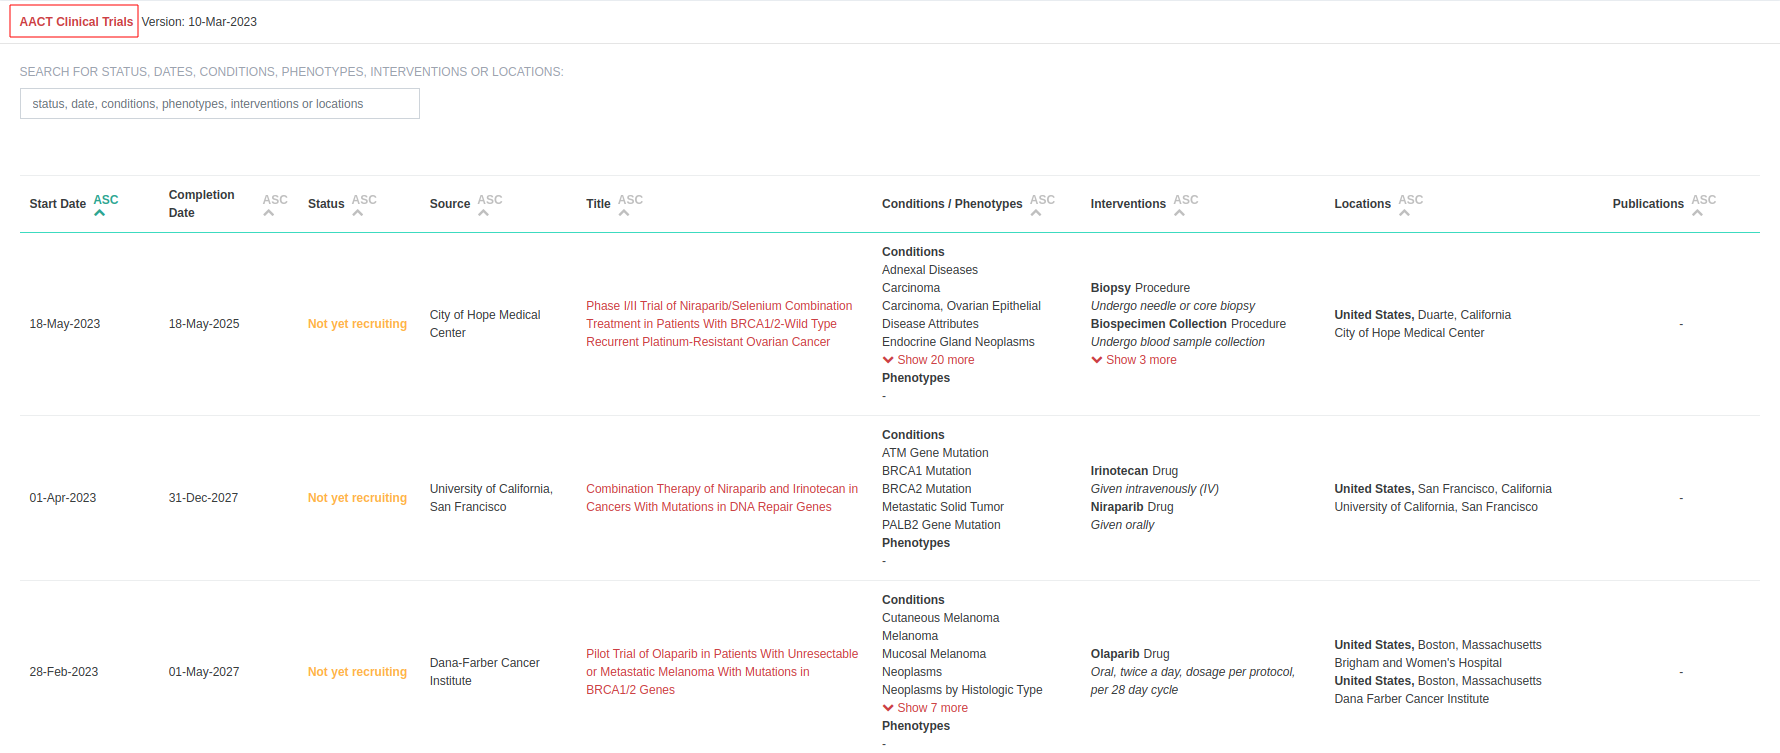Click the AACT Clinical Trials button
1780x753 pixels.
coord(75,22)
